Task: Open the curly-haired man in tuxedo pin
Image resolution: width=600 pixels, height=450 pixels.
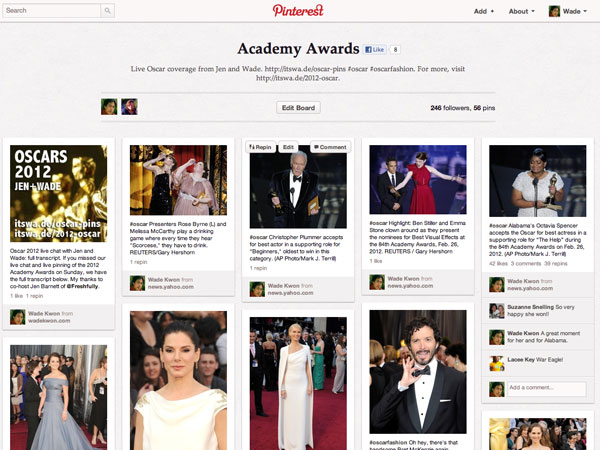Action: point(418,372)
